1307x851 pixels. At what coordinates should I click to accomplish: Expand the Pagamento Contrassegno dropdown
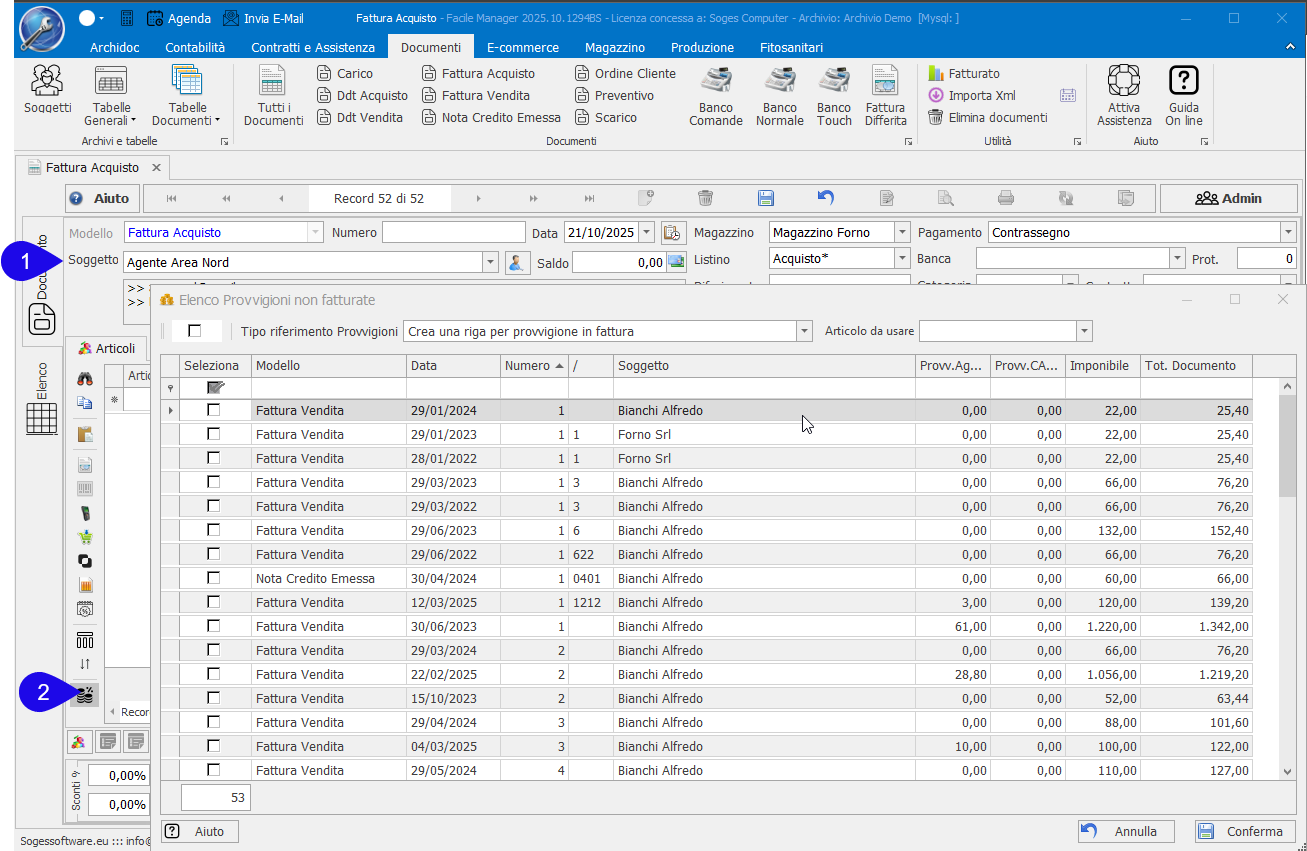[1287, 233]
